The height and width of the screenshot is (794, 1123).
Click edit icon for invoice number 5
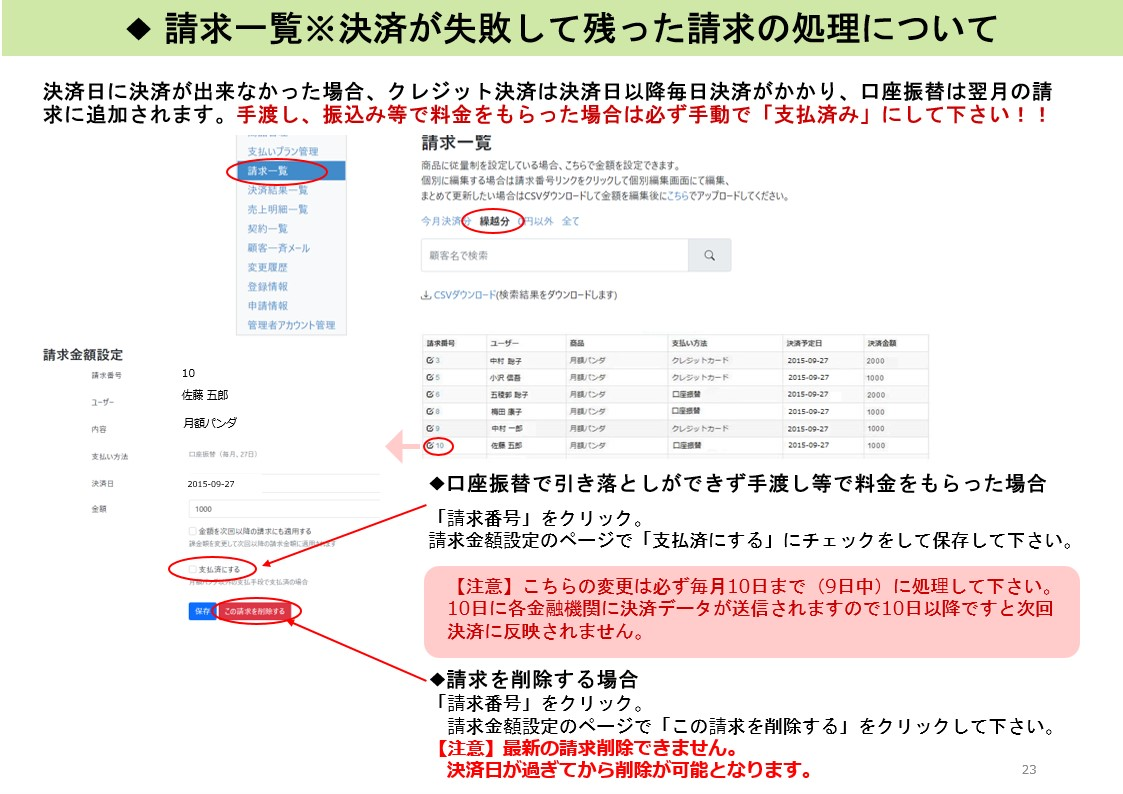point(430,378)
